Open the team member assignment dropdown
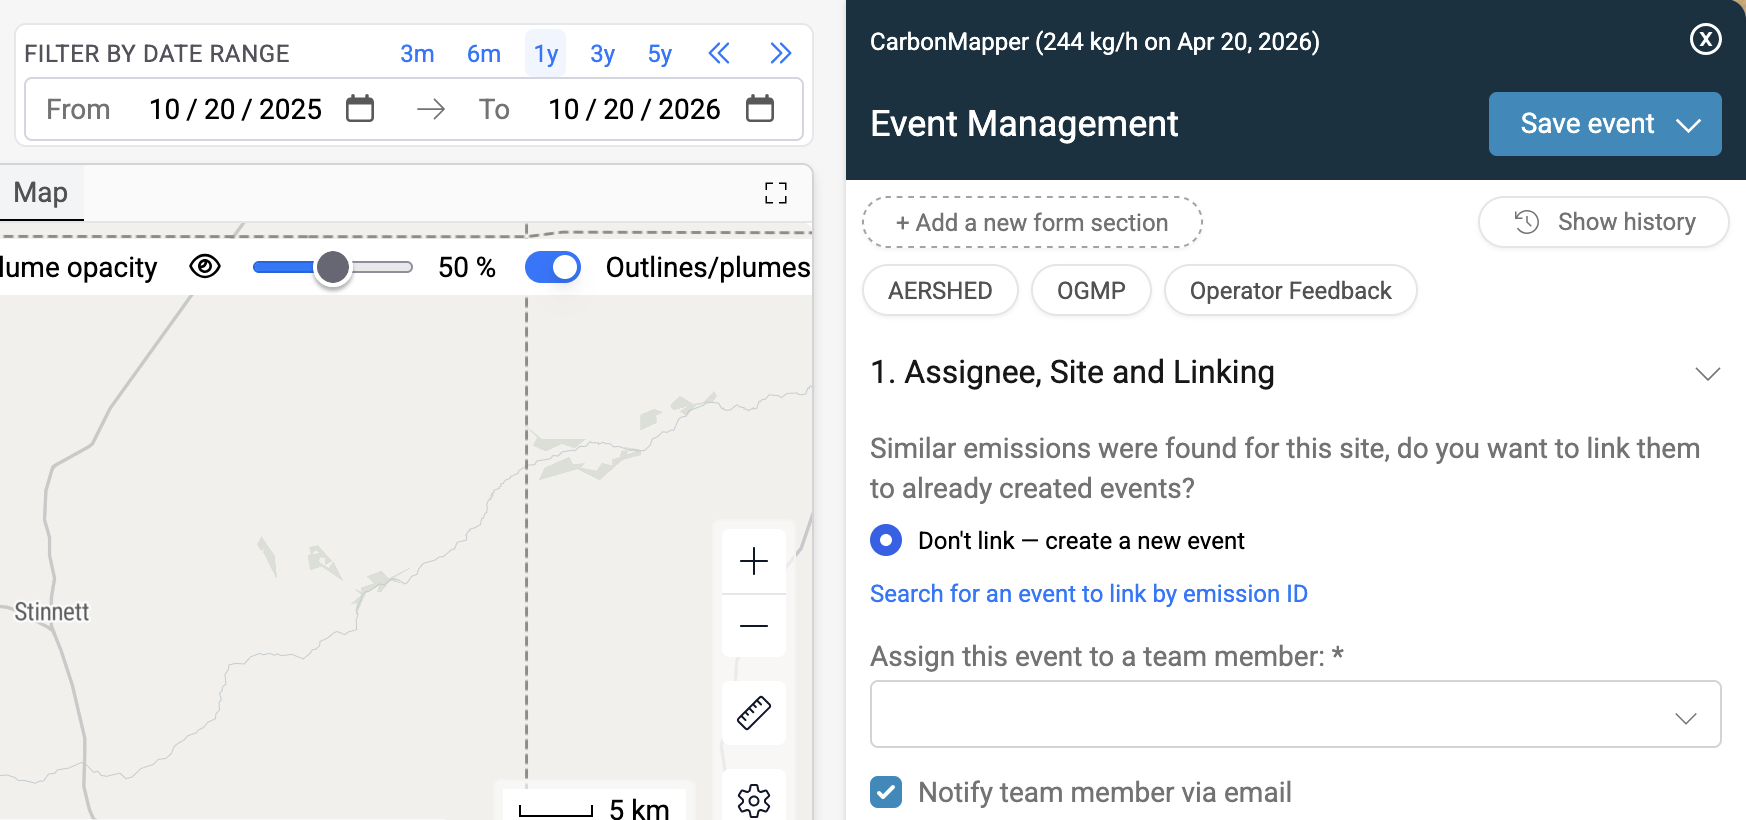1746x820 pixels. click(1295, 714)
